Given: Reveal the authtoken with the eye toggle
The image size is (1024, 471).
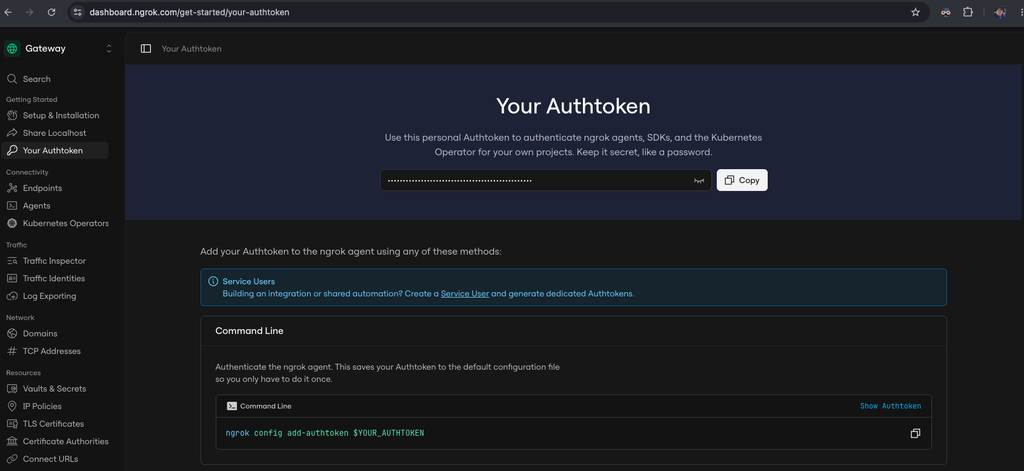Looking at the screenshot, I should pyautogui.click(x=699, y=180).
